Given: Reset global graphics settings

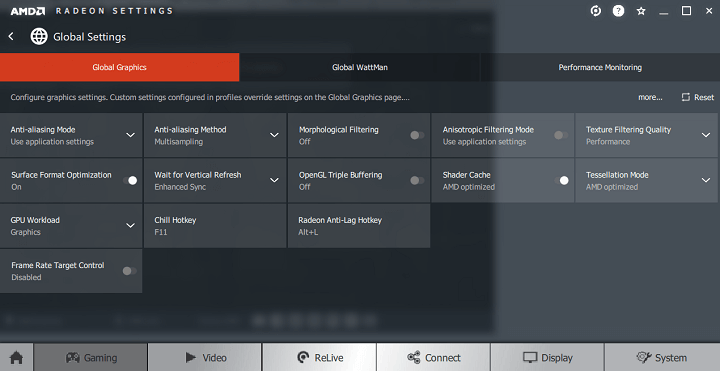Looking at the screenshot, I should [x=698, y=97].
